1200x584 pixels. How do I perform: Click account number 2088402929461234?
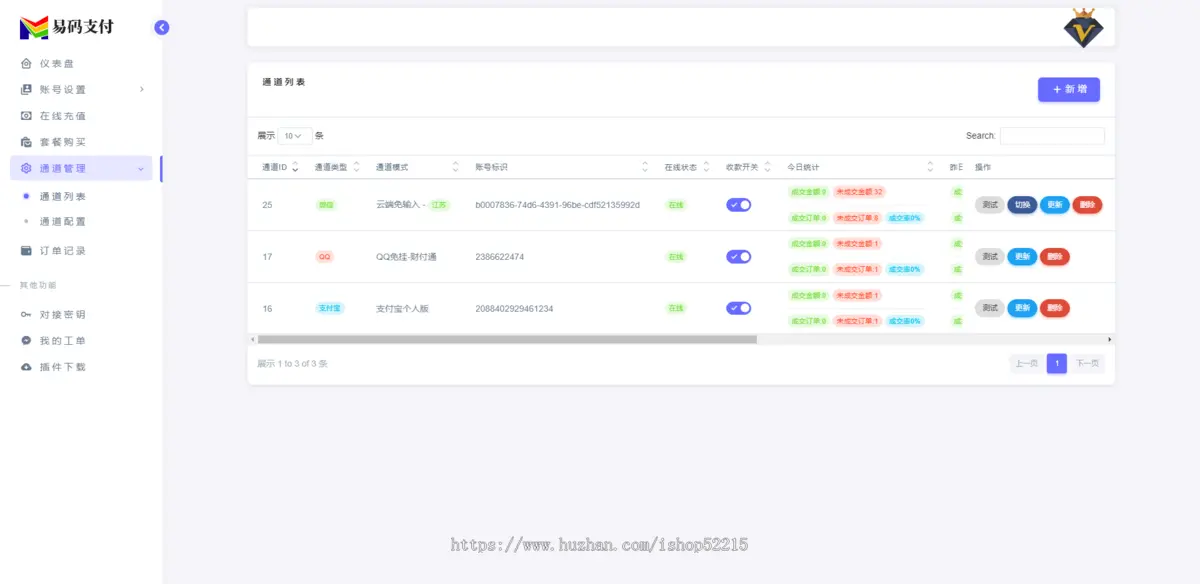point(514,309)
